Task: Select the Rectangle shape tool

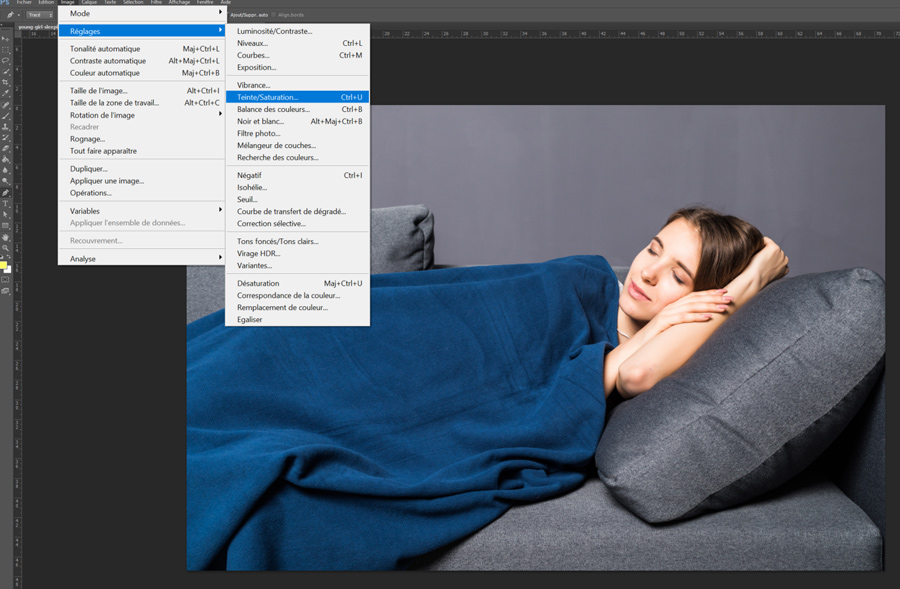Action: point(6,226)
